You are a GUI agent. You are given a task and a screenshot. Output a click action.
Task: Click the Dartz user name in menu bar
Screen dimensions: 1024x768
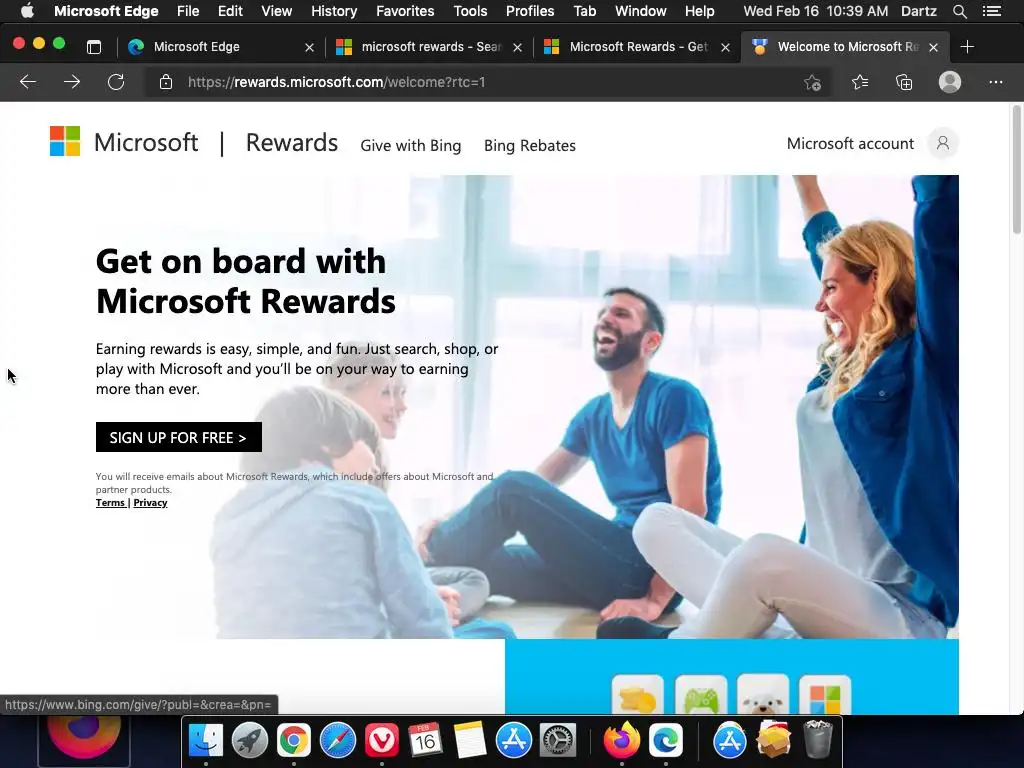[x=919, y=11]
